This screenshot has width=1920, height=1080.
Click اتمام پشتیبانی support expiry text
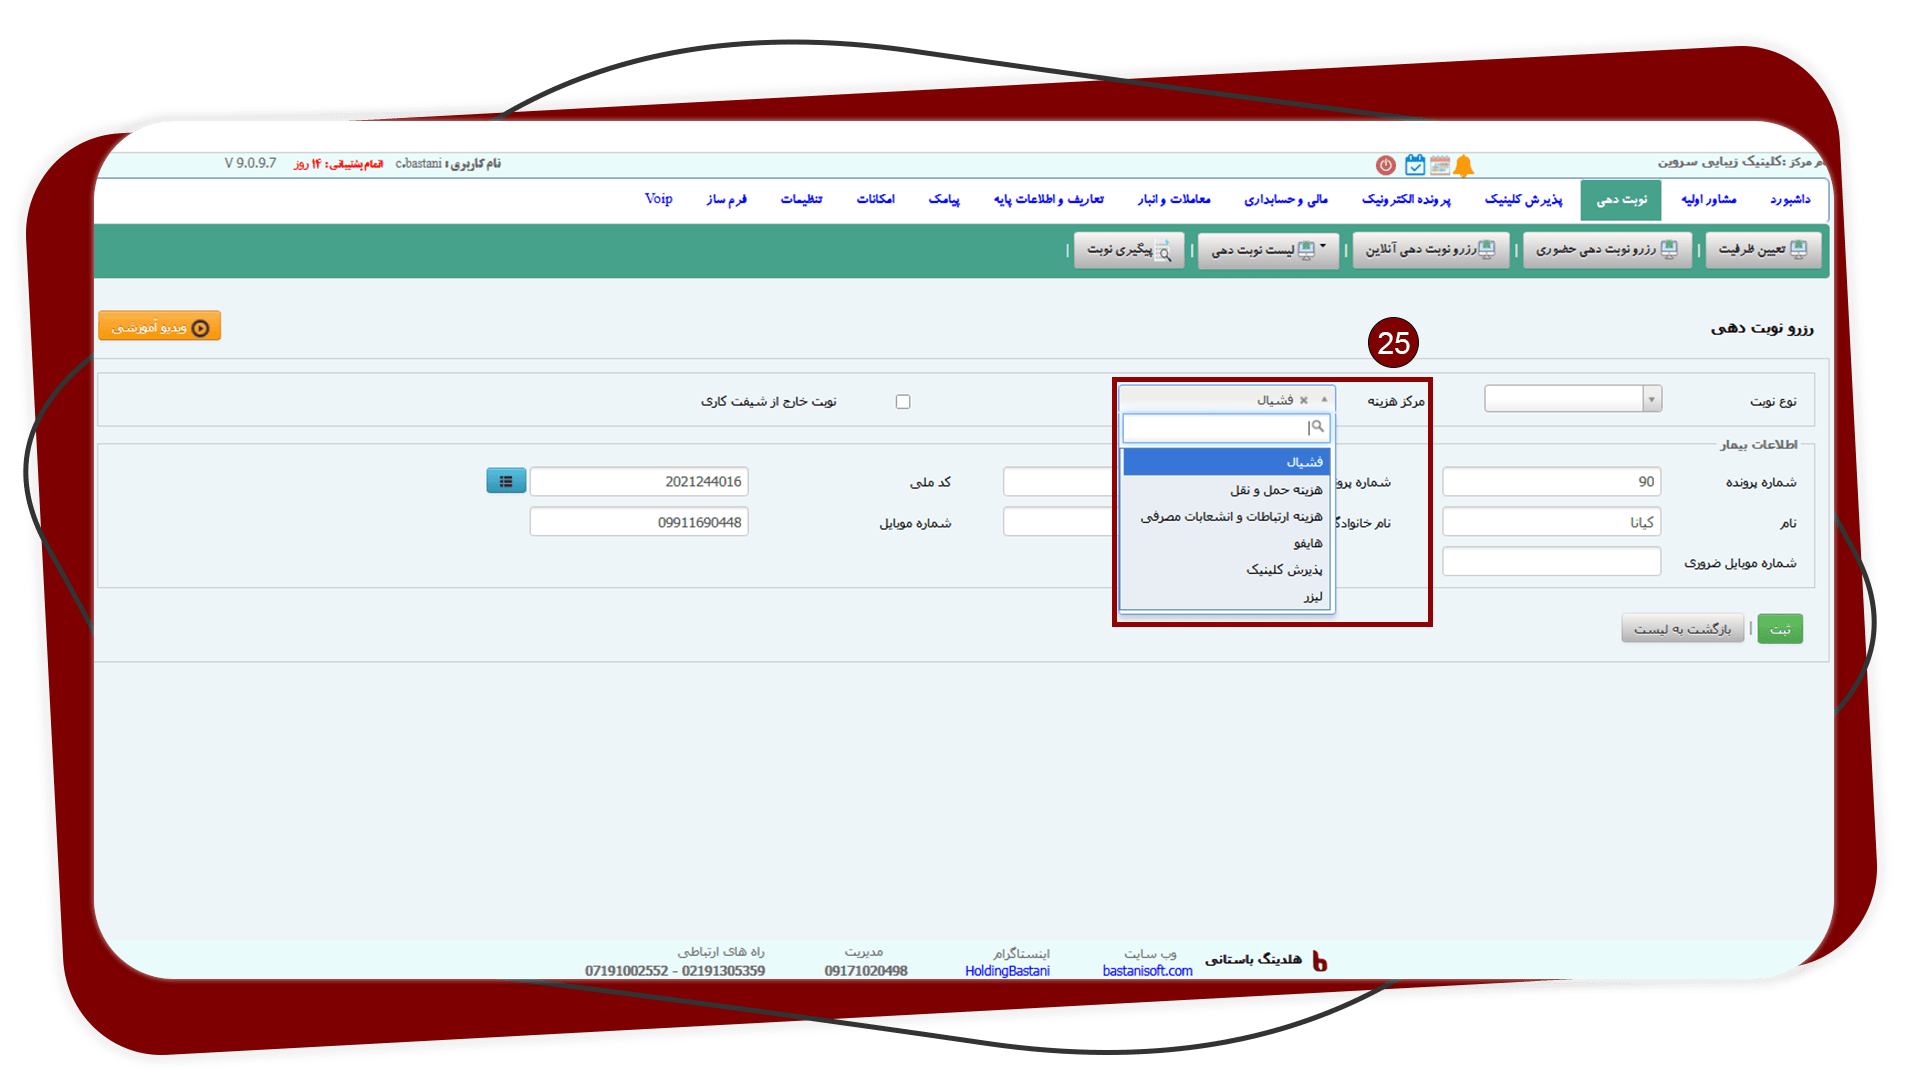tap(338, 163)
